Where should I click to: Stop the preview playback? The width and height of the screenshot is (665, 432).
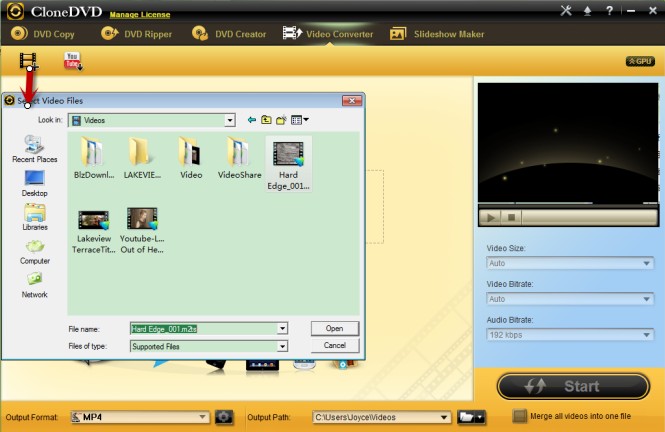coord(511,217)
